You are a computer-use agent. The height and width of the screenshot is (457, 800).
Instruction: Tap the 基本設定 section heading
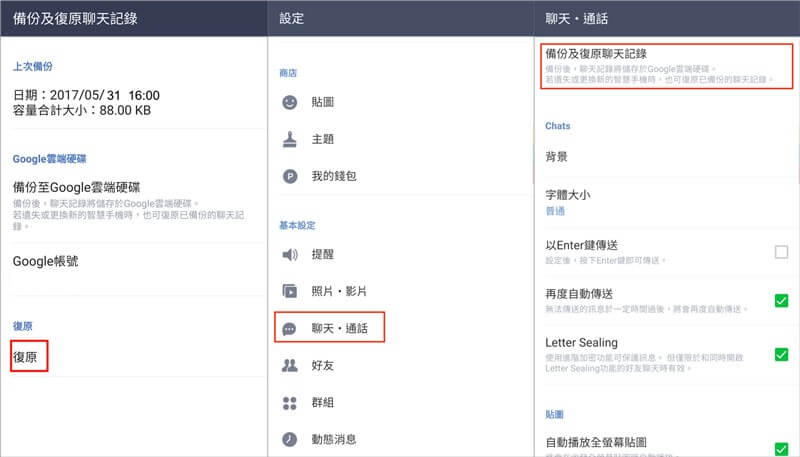[x=297, y=225]
